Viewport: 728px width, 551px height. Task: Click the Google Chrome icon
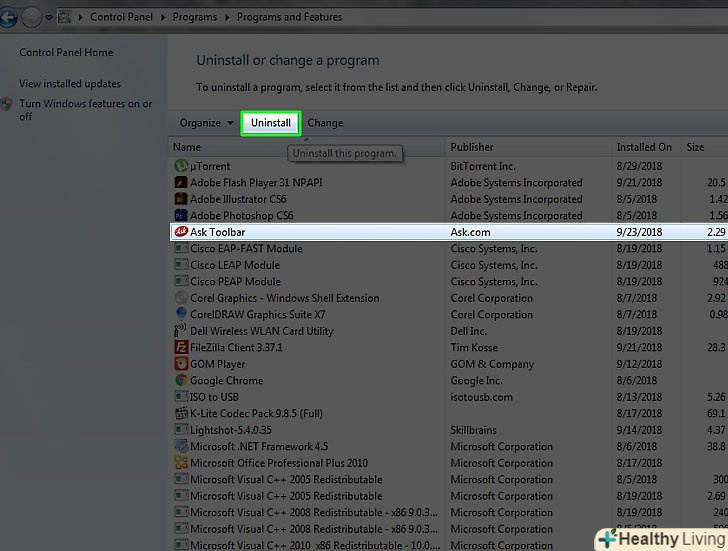point(181,380)
